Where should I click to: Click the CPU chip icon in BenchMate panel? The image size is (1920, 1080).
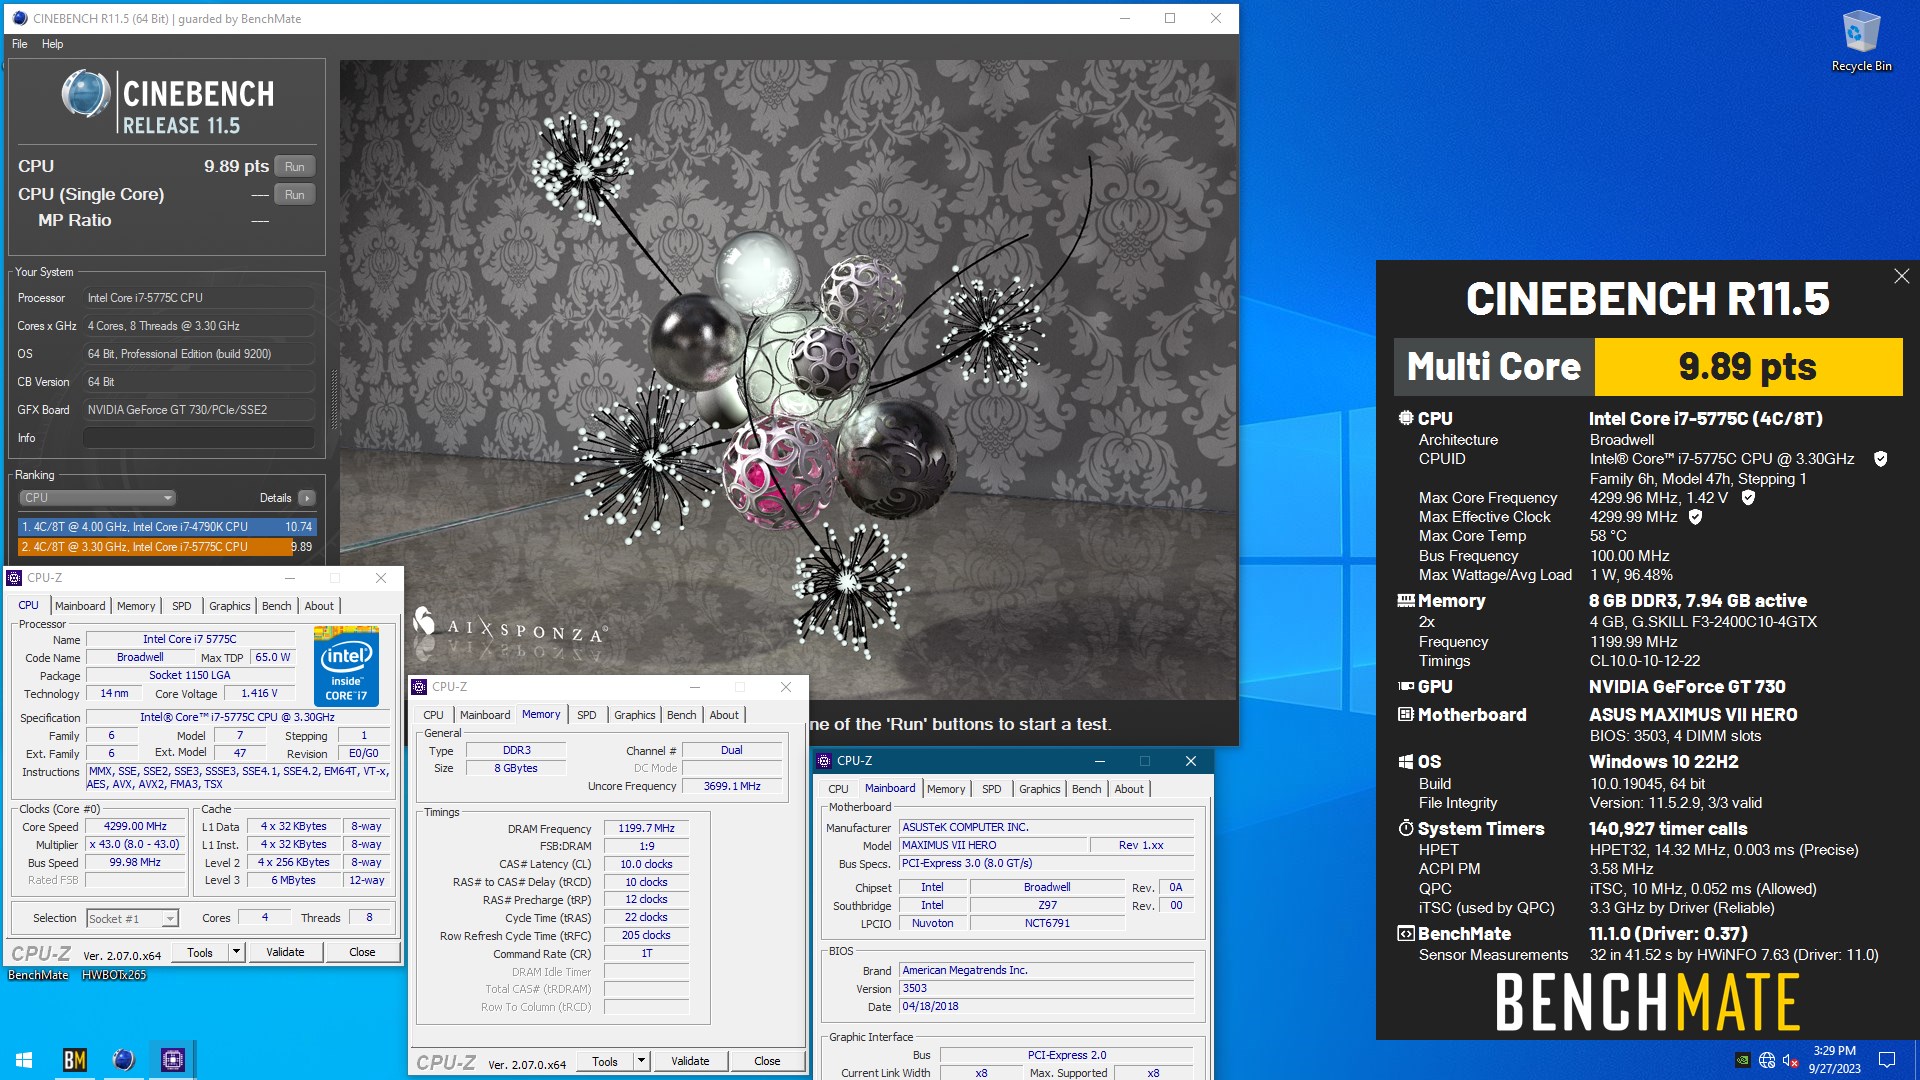pos(1405,418)
